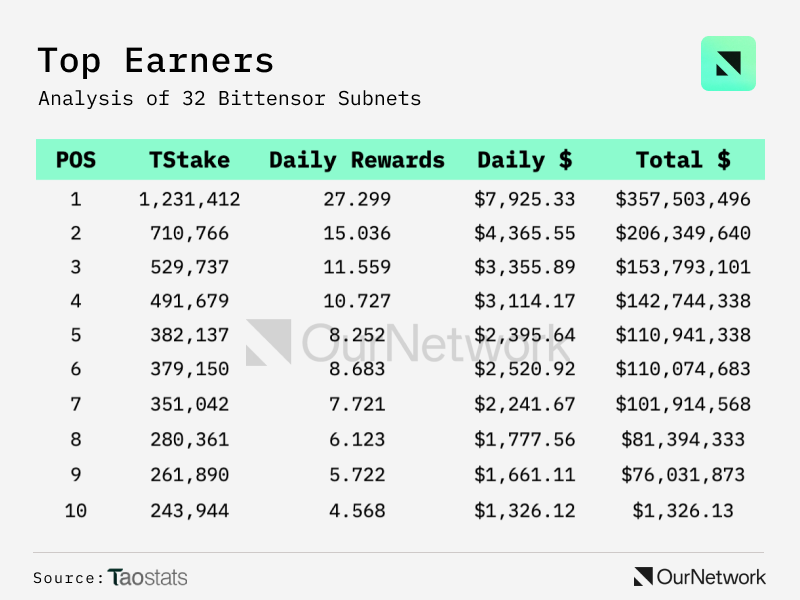Click the OurNetwork footer brand text
The image size is (800, 600).
click(x=711, y=577)
